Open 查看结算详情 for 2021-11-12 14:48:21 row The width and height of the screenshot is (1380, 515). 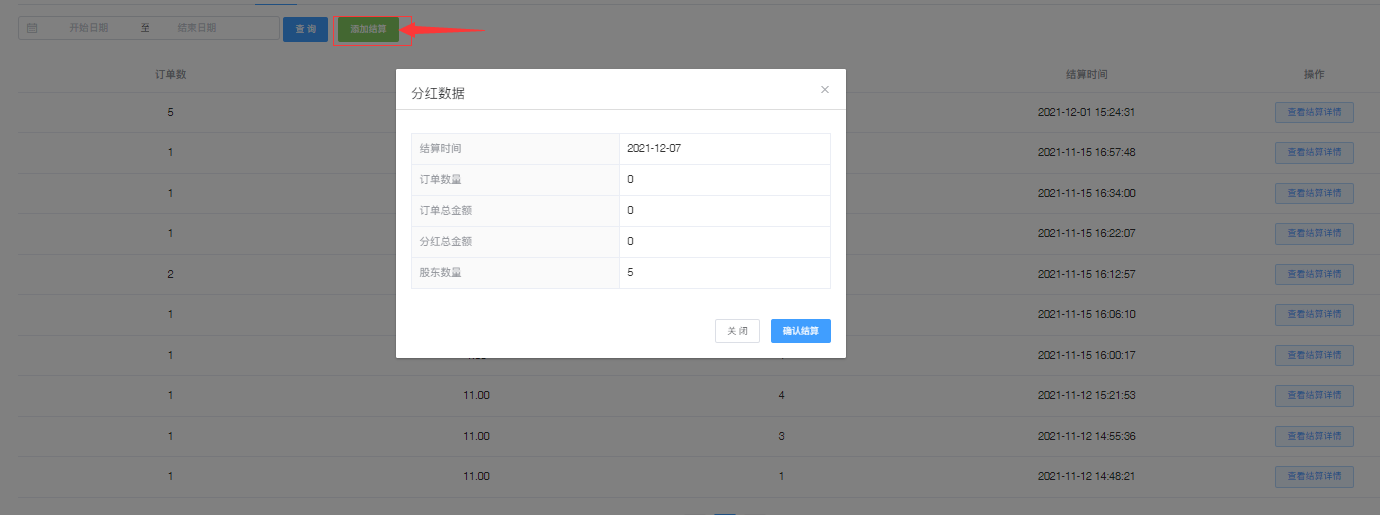[x=1314, y=476]
